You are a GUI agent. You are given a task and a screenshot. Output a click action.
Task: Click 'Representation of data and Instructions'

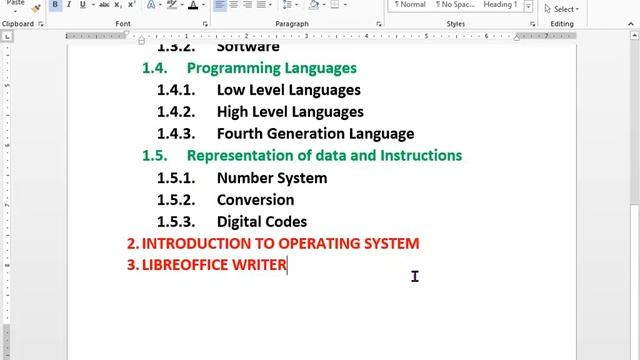324,156
